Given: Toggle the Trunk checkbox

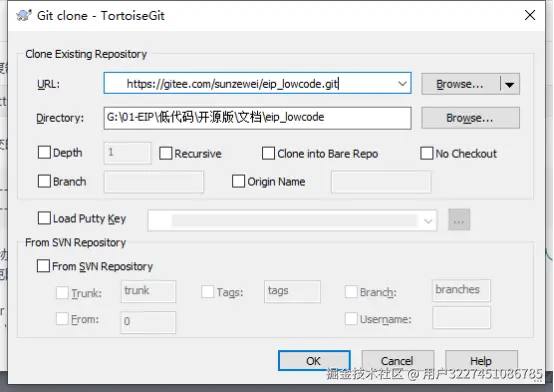Looking at the screenshot, I should click(62, 293).
